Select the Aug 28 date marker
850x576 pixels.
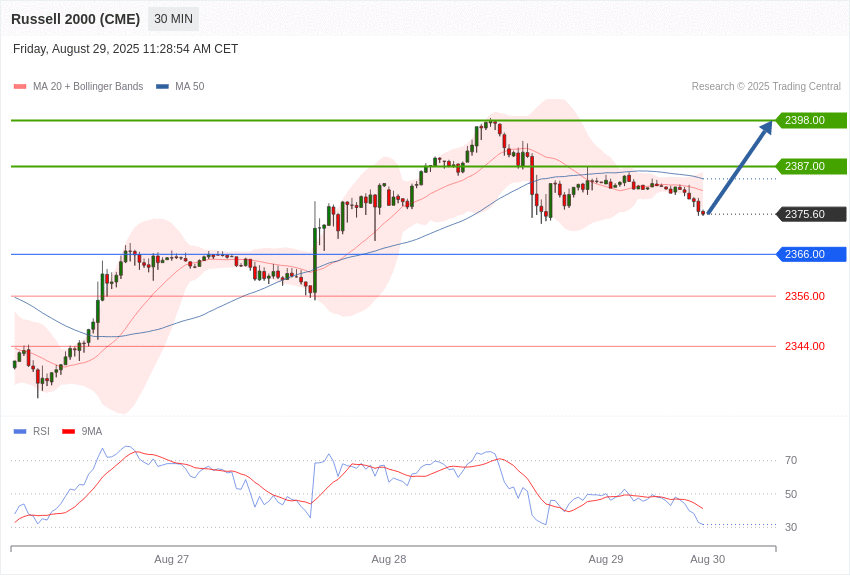coord(389,559)
